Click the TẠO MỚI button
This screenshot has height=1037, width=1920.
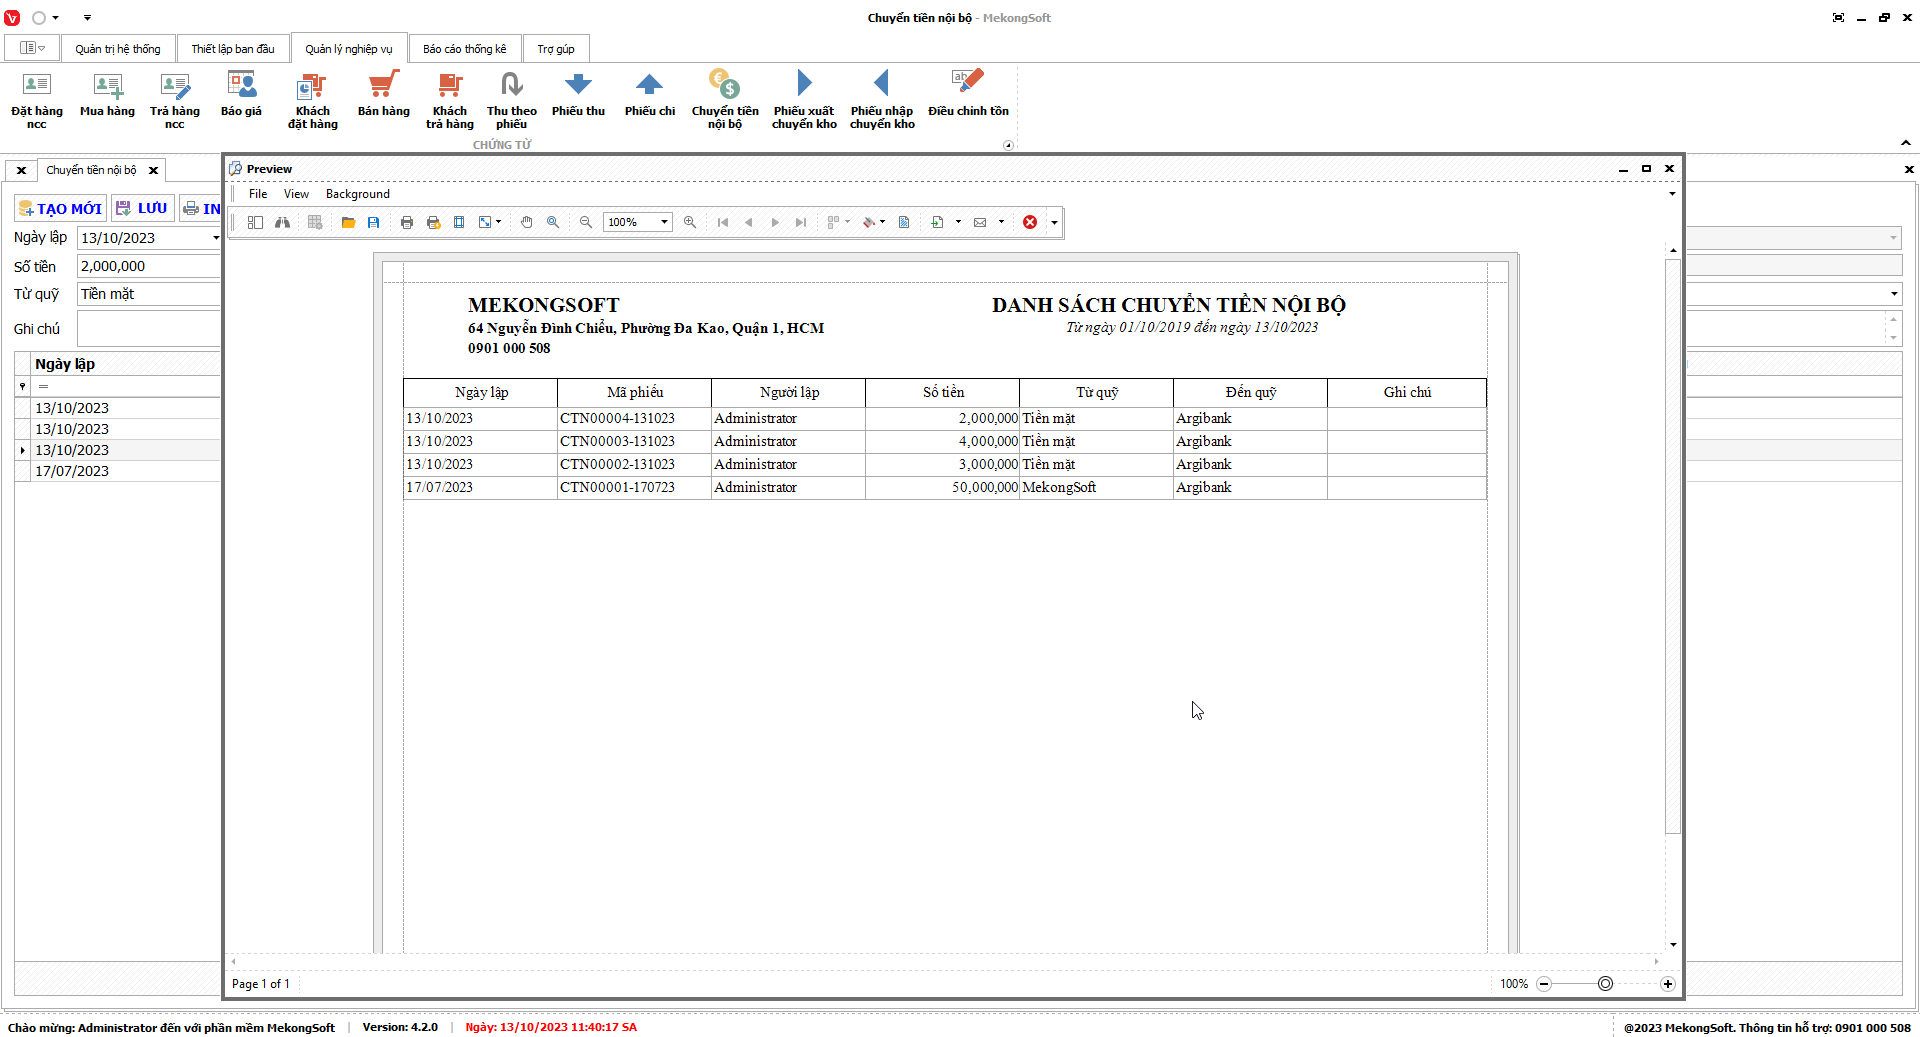[x=60, y=208]
